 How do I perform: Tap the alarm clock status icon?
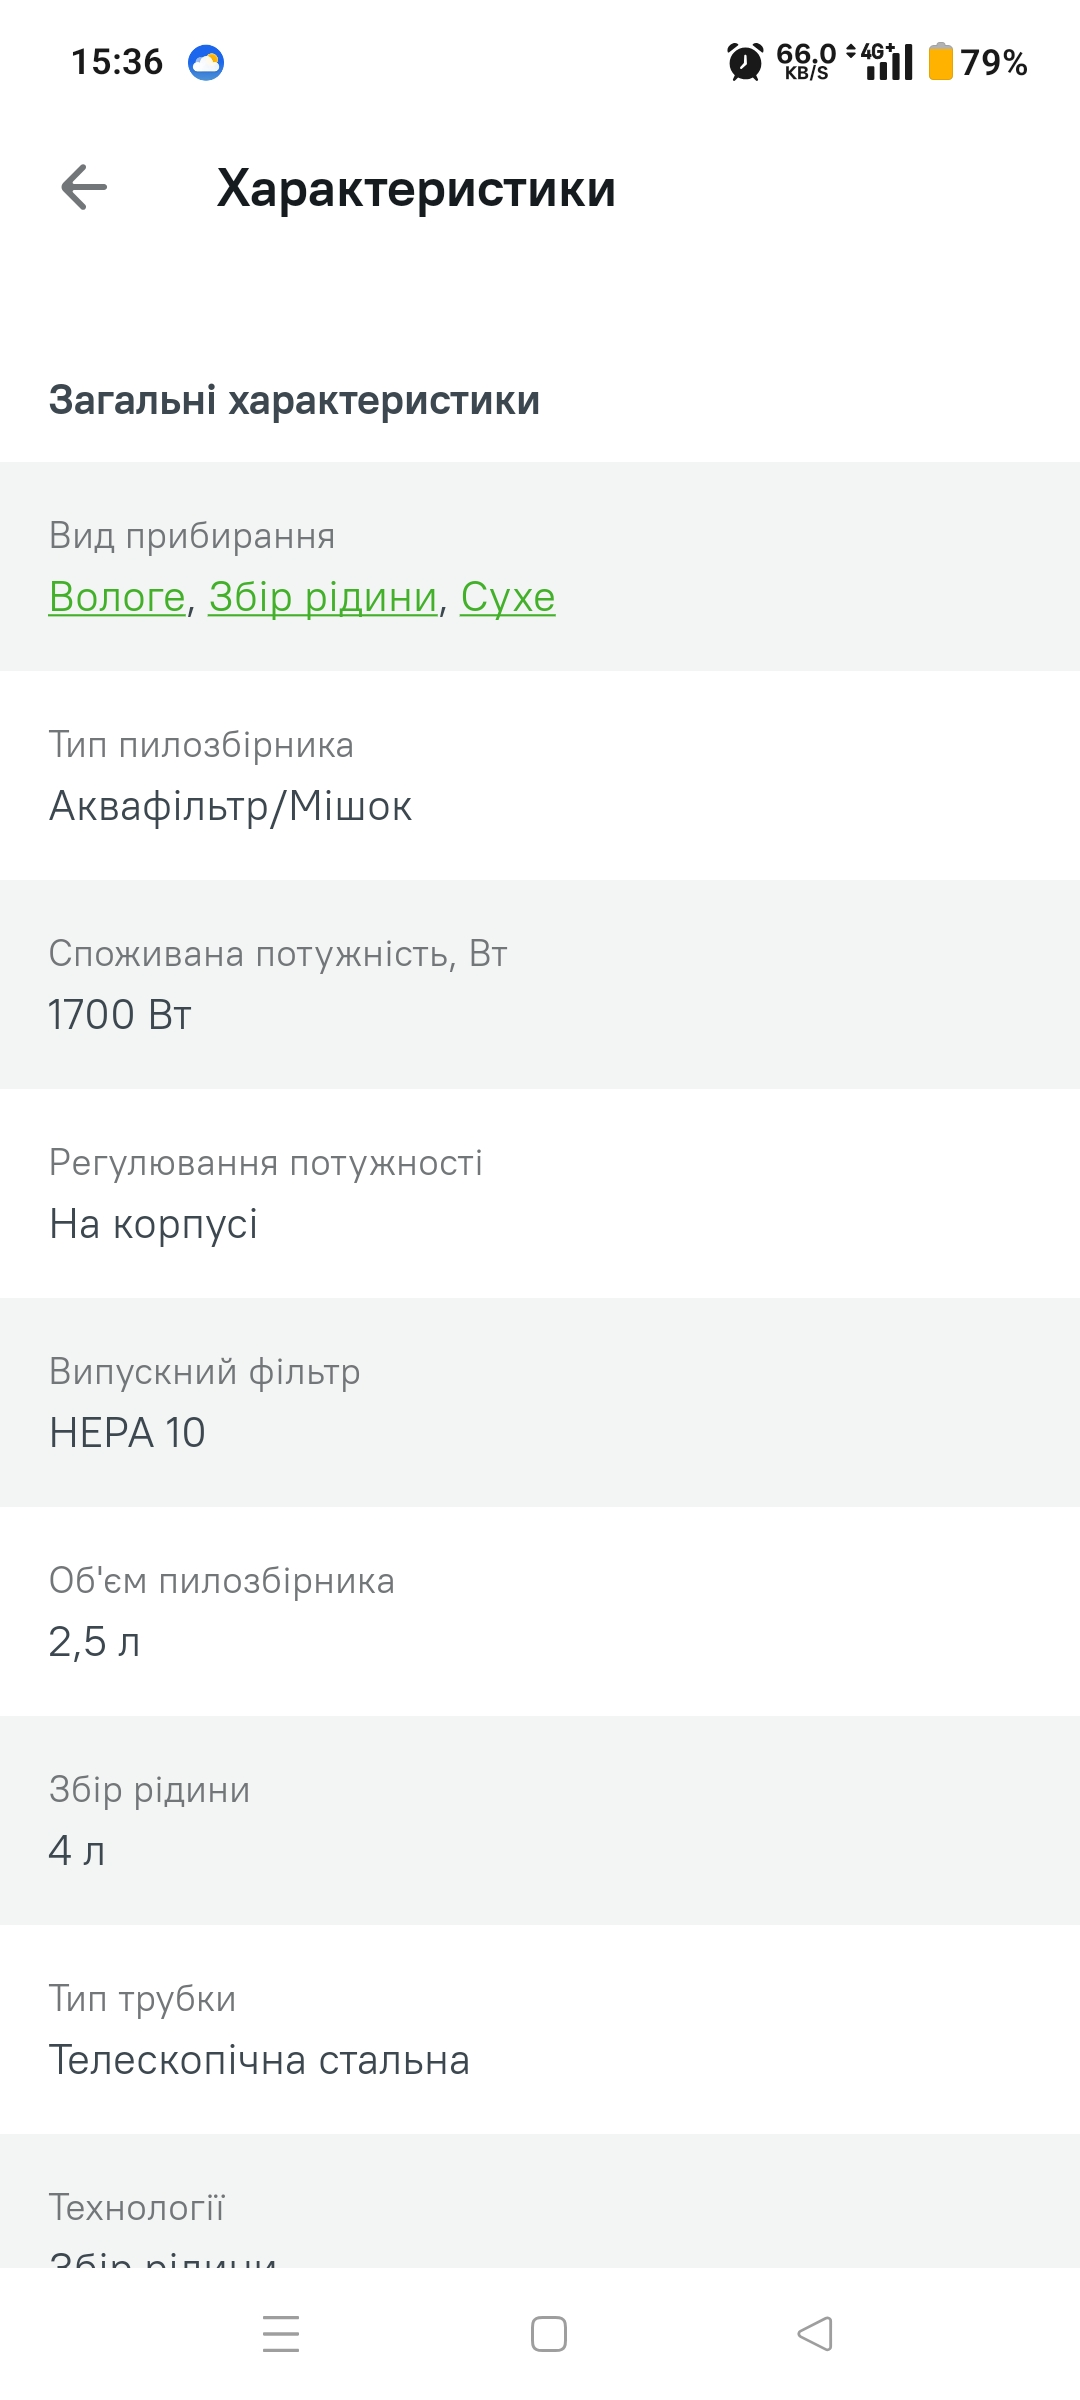pyautogui.click(x=745, y=62)
